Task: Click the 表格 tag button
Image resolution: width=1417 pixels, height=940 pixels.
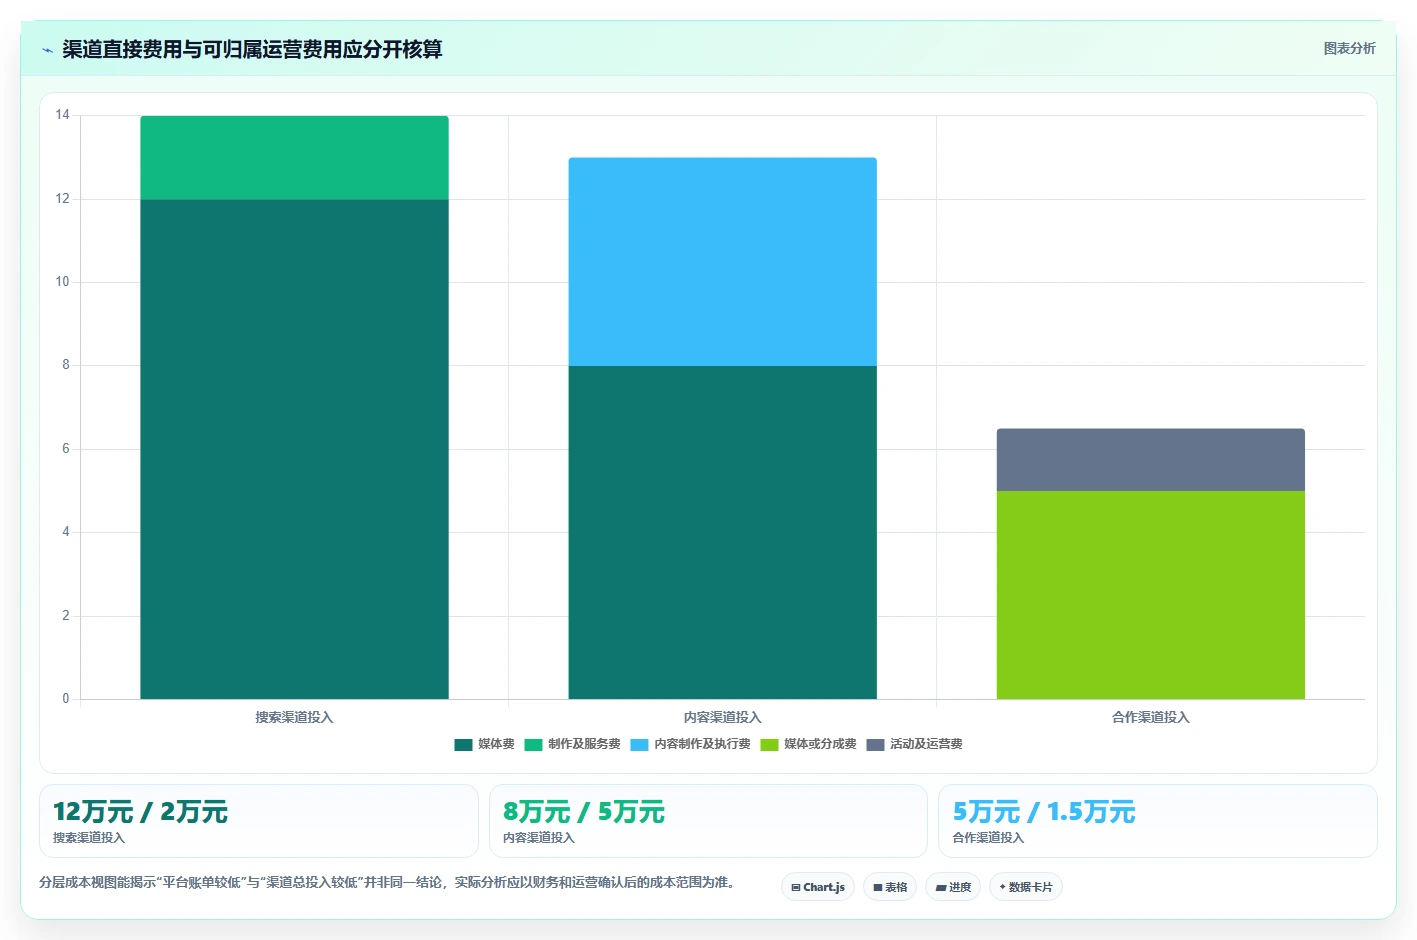Action: [x=890, y=887]
